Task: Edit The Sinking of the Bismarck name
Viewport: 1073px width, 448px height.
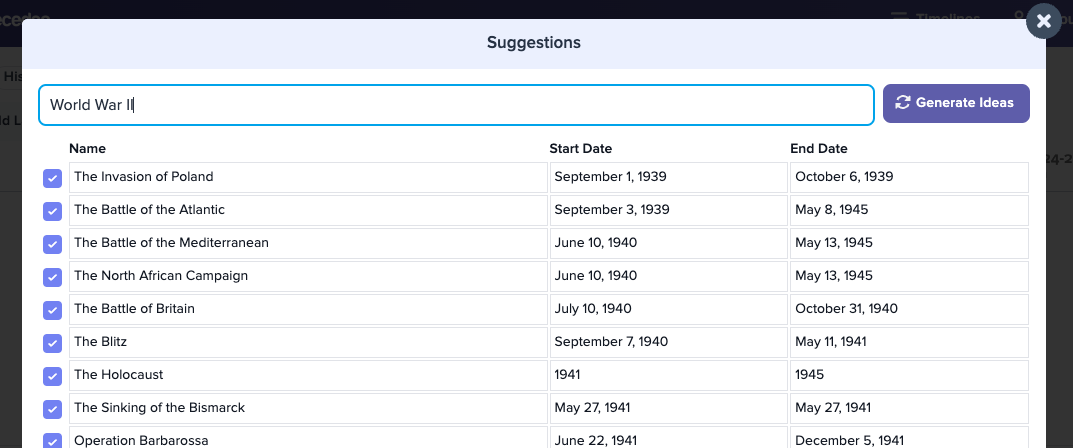Action: pyautogui.click(x=308, y=408)
